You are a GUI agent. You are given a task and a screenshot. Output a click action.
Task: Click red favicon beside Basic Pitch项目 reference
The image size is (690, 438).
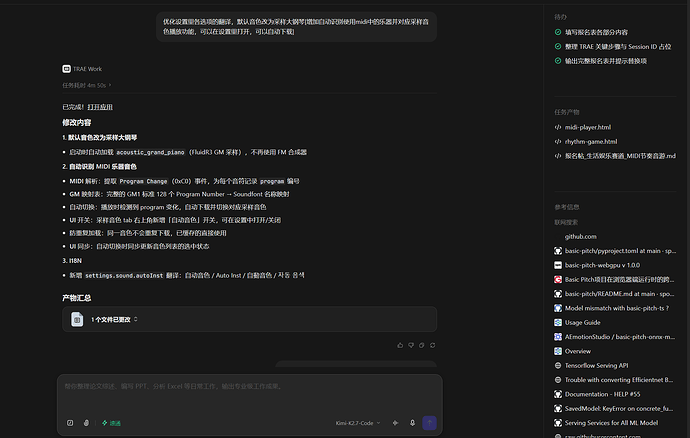pos(558,280)
